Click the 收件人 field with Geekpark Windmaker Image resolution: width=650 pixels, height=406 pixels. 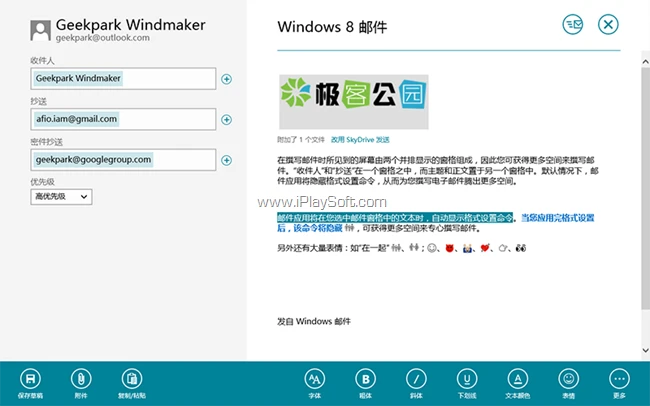click(x=123, y=78)
